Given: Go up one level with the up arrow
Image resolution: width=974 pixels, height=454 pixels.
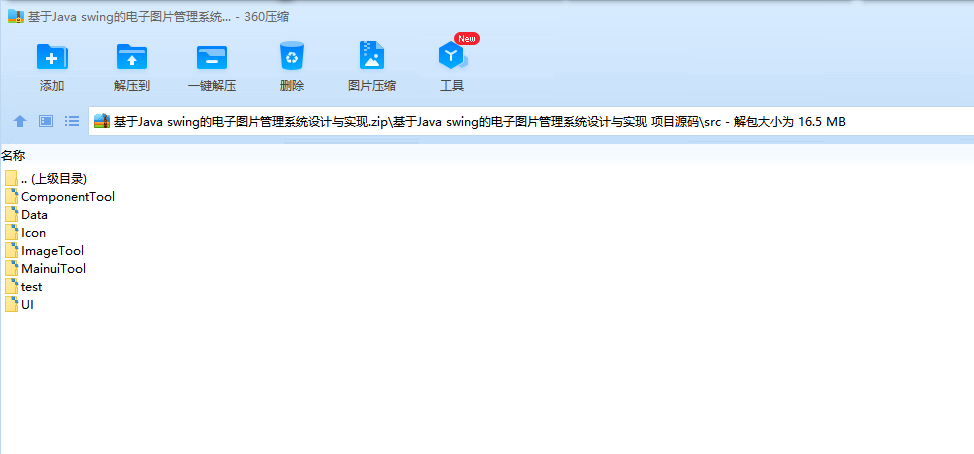Looking at the screenshot, I should [20, 121].
